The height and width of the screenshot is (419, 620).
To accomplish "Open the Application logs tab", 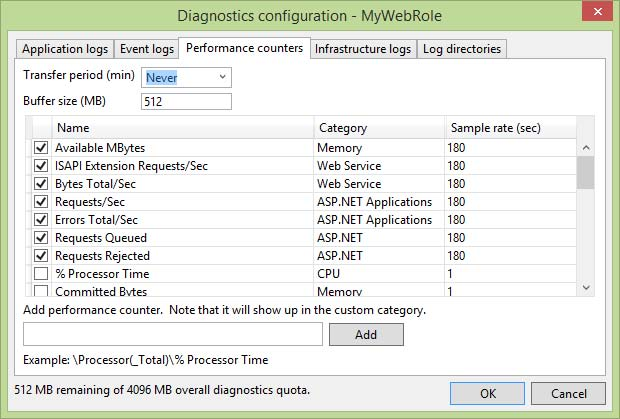I will click(65, 49).
